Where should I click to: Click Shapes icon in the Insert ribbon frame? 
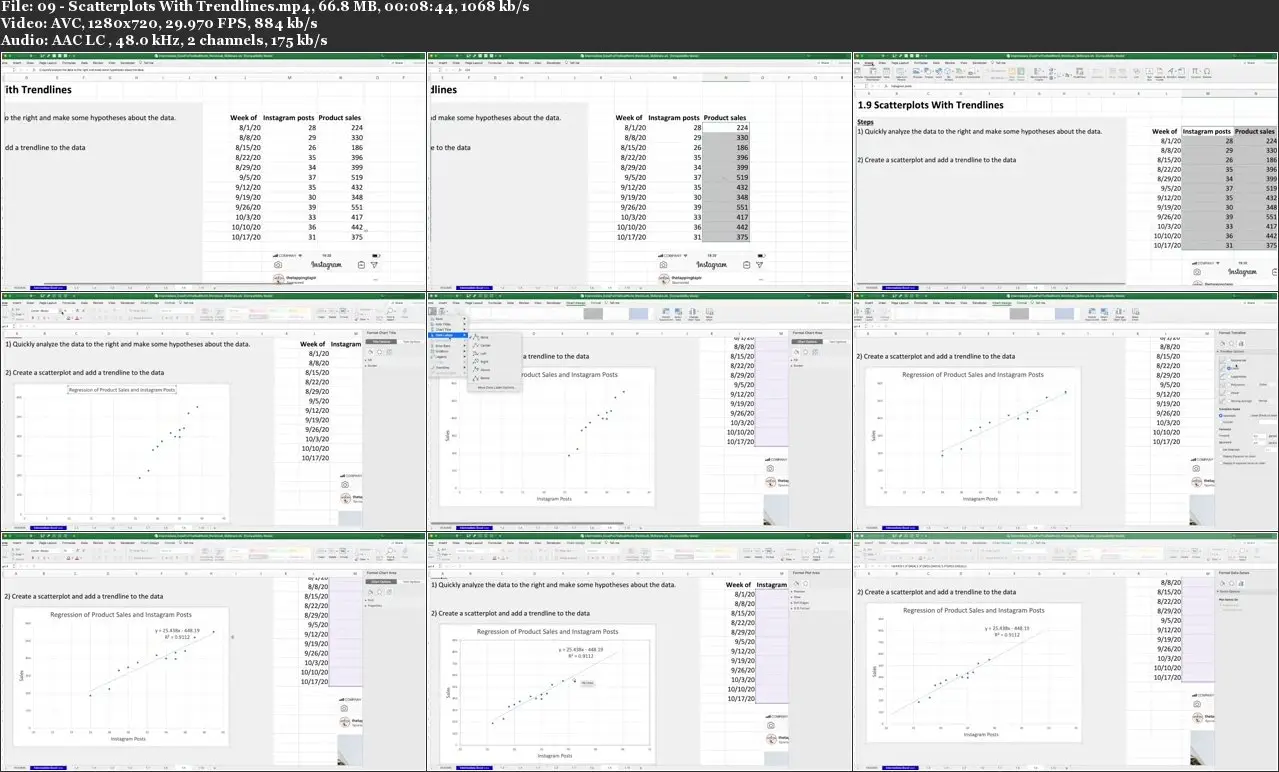click(928, 72)
